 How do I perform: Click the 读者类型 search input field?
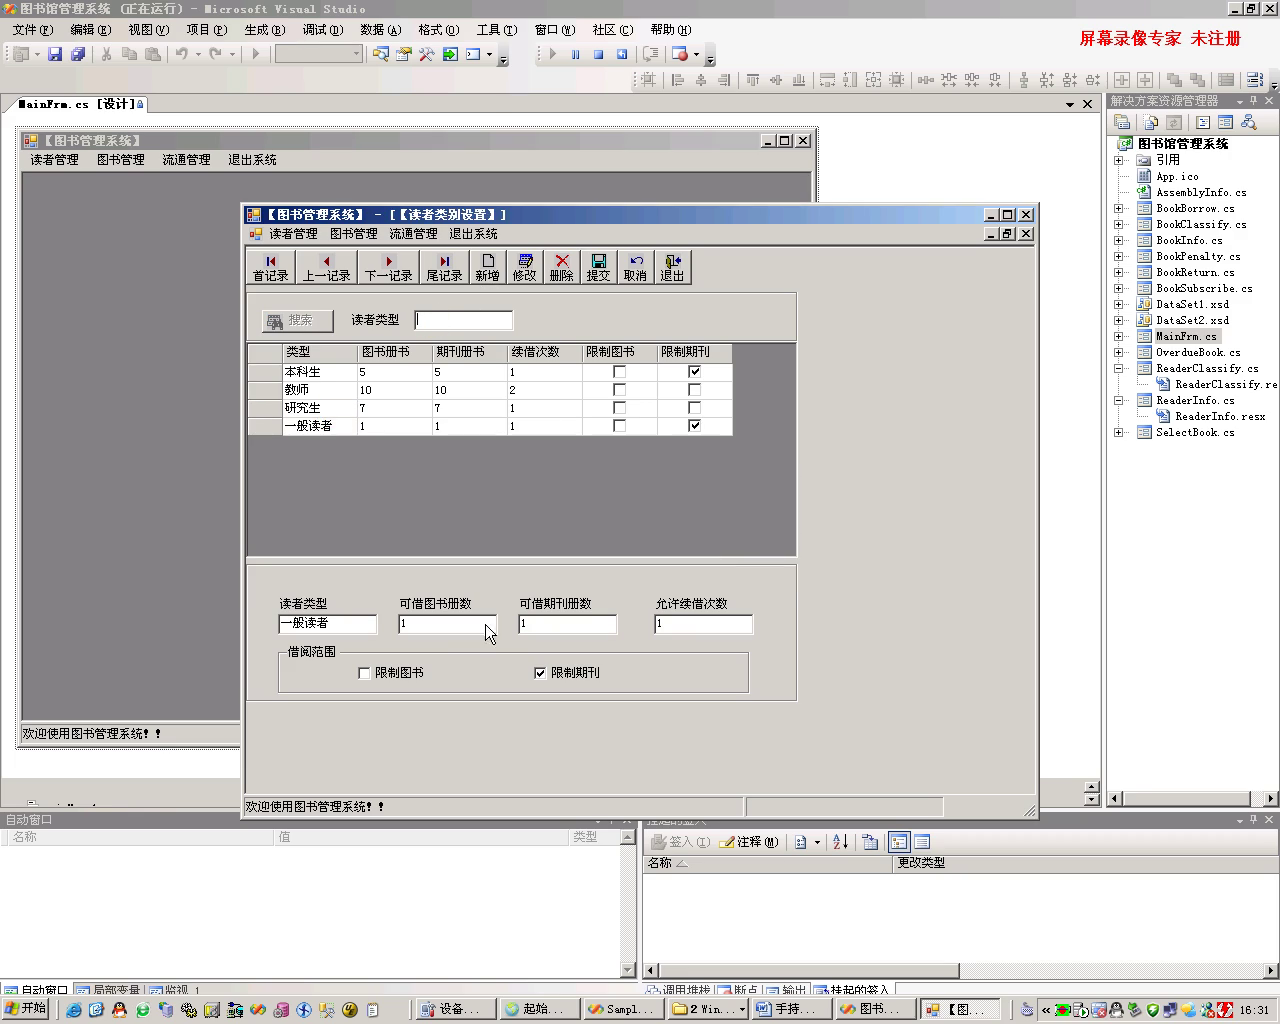coord(464,320)
